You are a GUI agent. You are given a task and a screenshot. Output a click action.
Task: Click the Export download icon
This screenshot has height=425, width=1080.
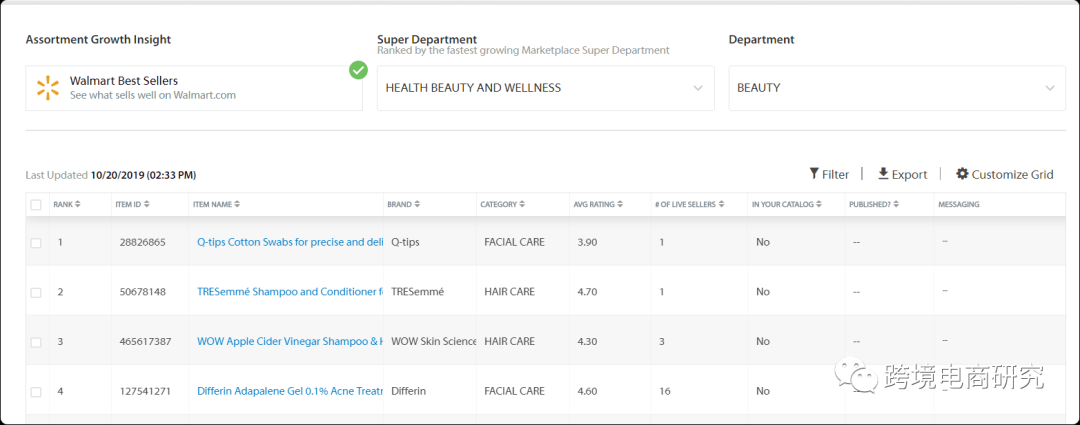coord(883,174)
